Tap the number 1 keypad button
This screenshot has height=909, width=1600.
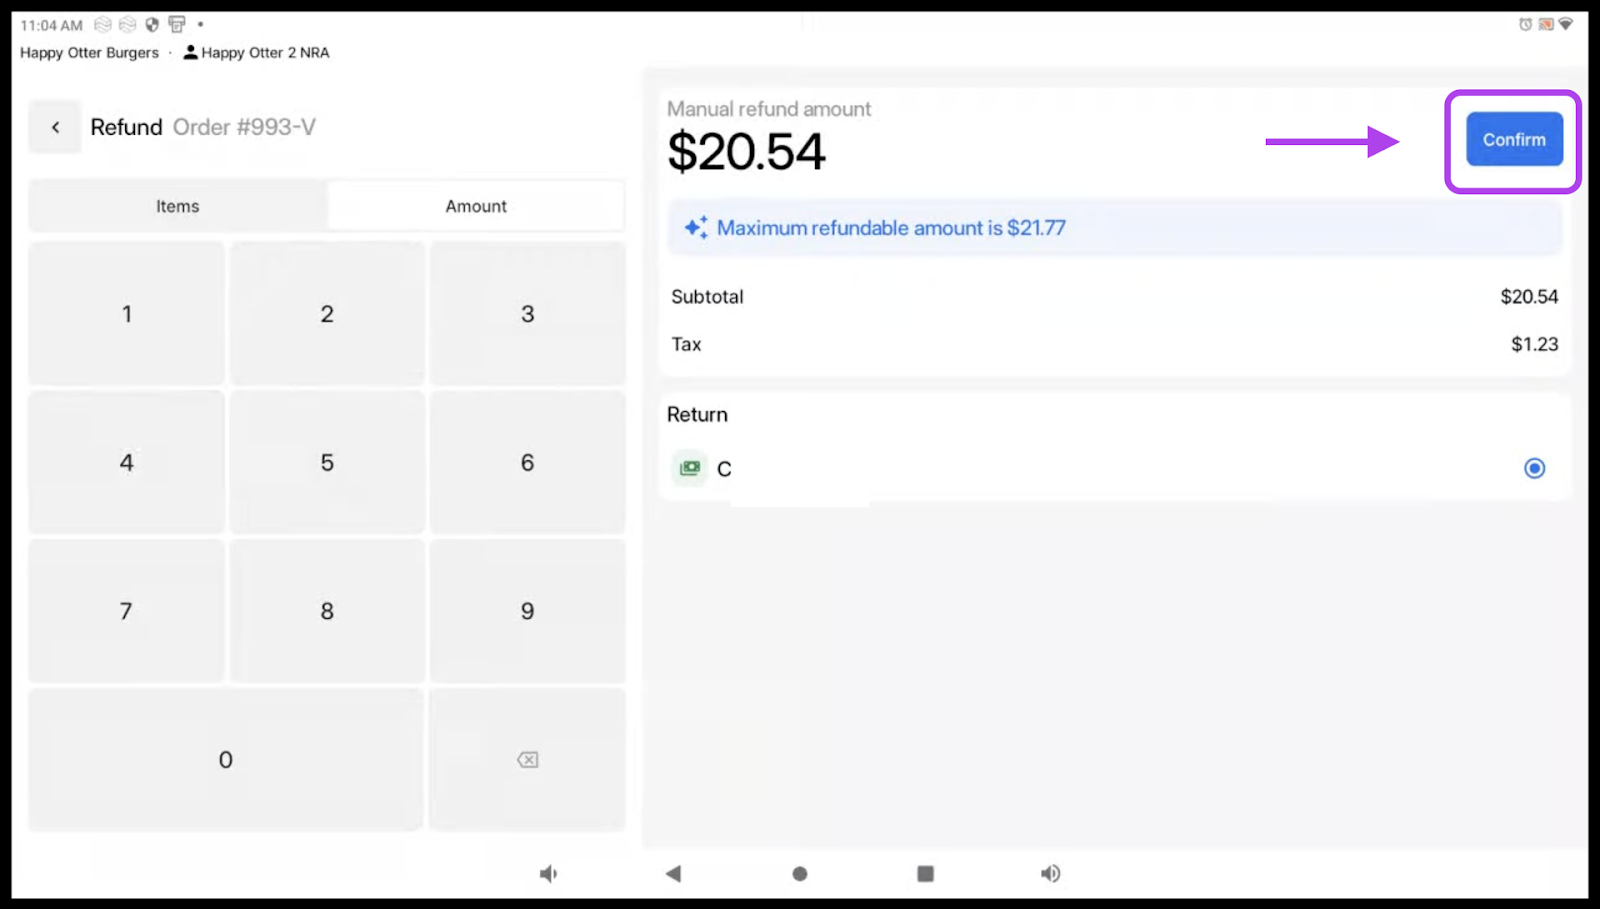coord(127,314)
